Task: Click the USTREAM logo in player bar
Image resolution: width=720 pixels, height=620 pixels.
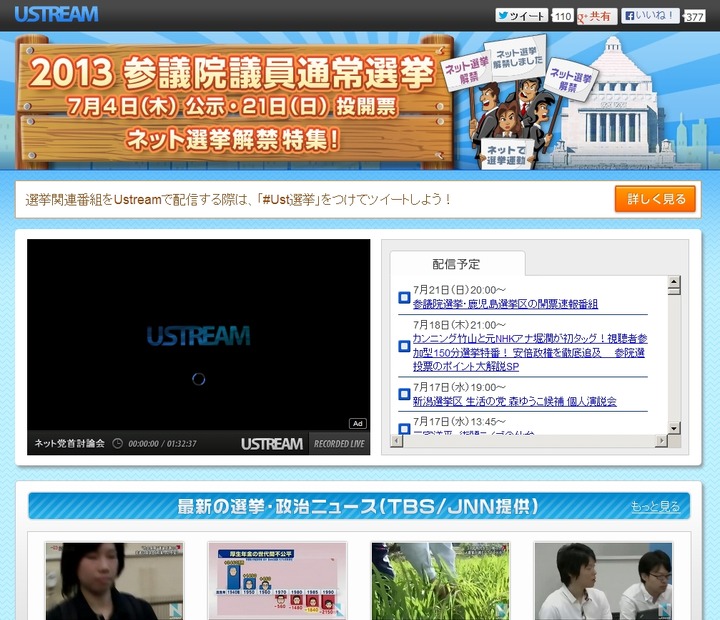Action: pos(272,444)
